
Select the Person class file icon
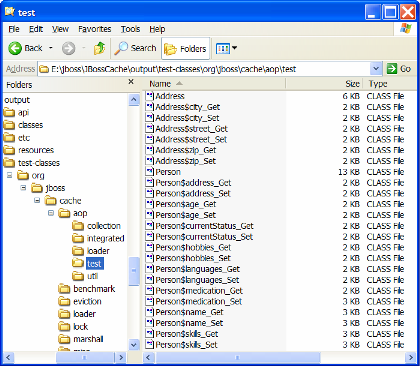pos(150,172)
